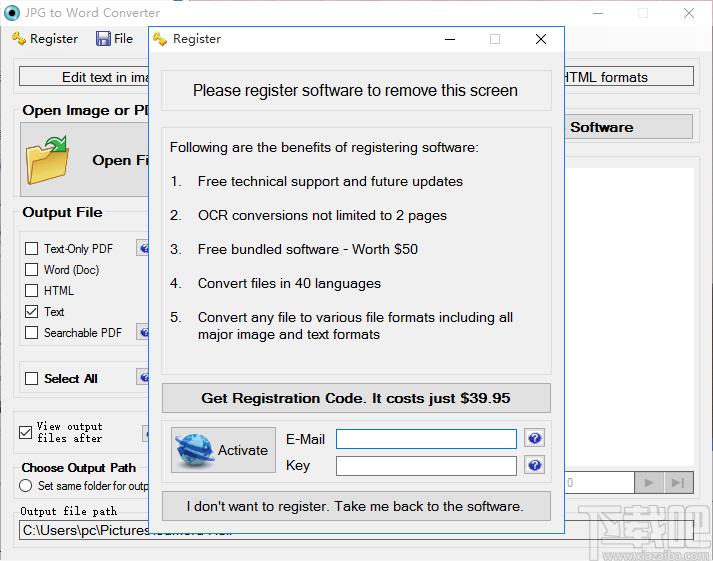This screenshot has width=713, height=561.
Task: Click the Key input field
Action: 426,466
